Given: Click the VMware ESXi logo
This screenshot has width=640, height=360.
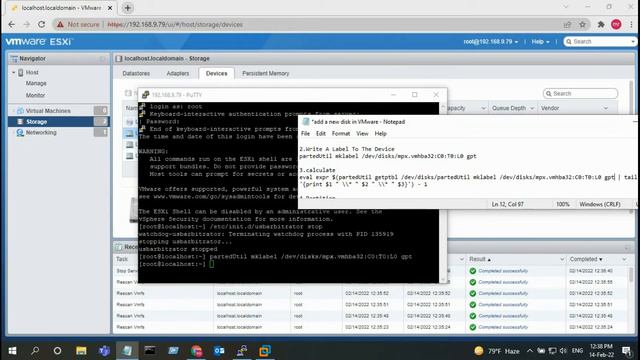Looking at the screenshot, I should (39, 42).
